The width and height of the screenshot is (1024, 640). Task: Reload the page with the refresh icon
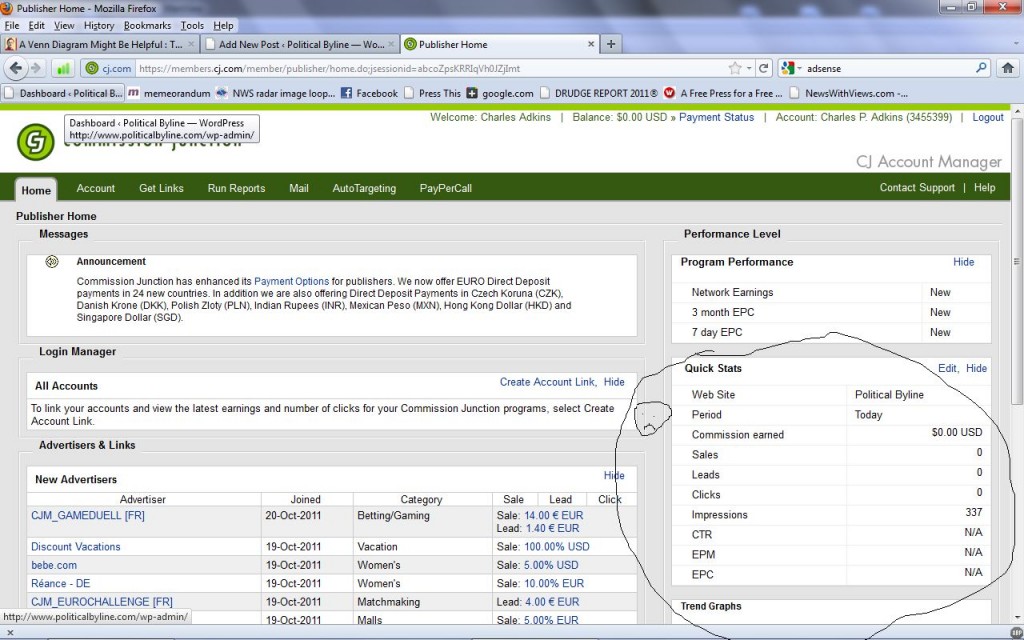(x=763, y=68)
